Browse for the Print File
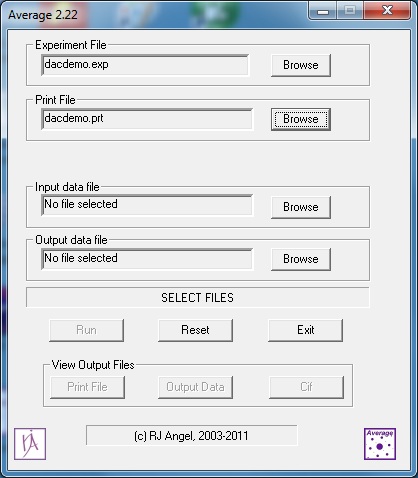This screenshot has height=478, width=418. pyautogui.click(x=301, y=119)
